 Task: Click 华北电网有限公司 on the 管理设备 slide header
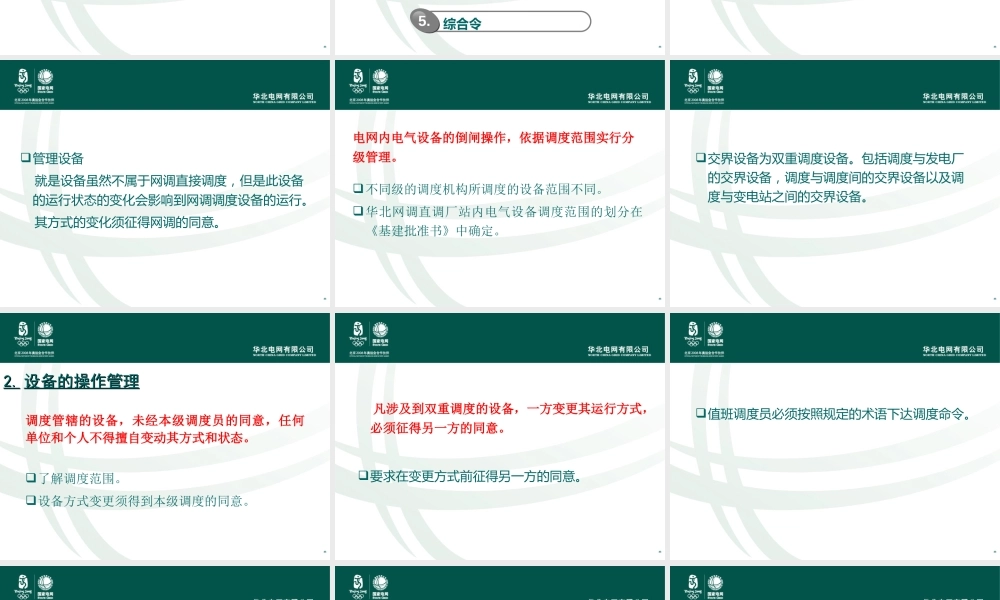tap(283, 96)
